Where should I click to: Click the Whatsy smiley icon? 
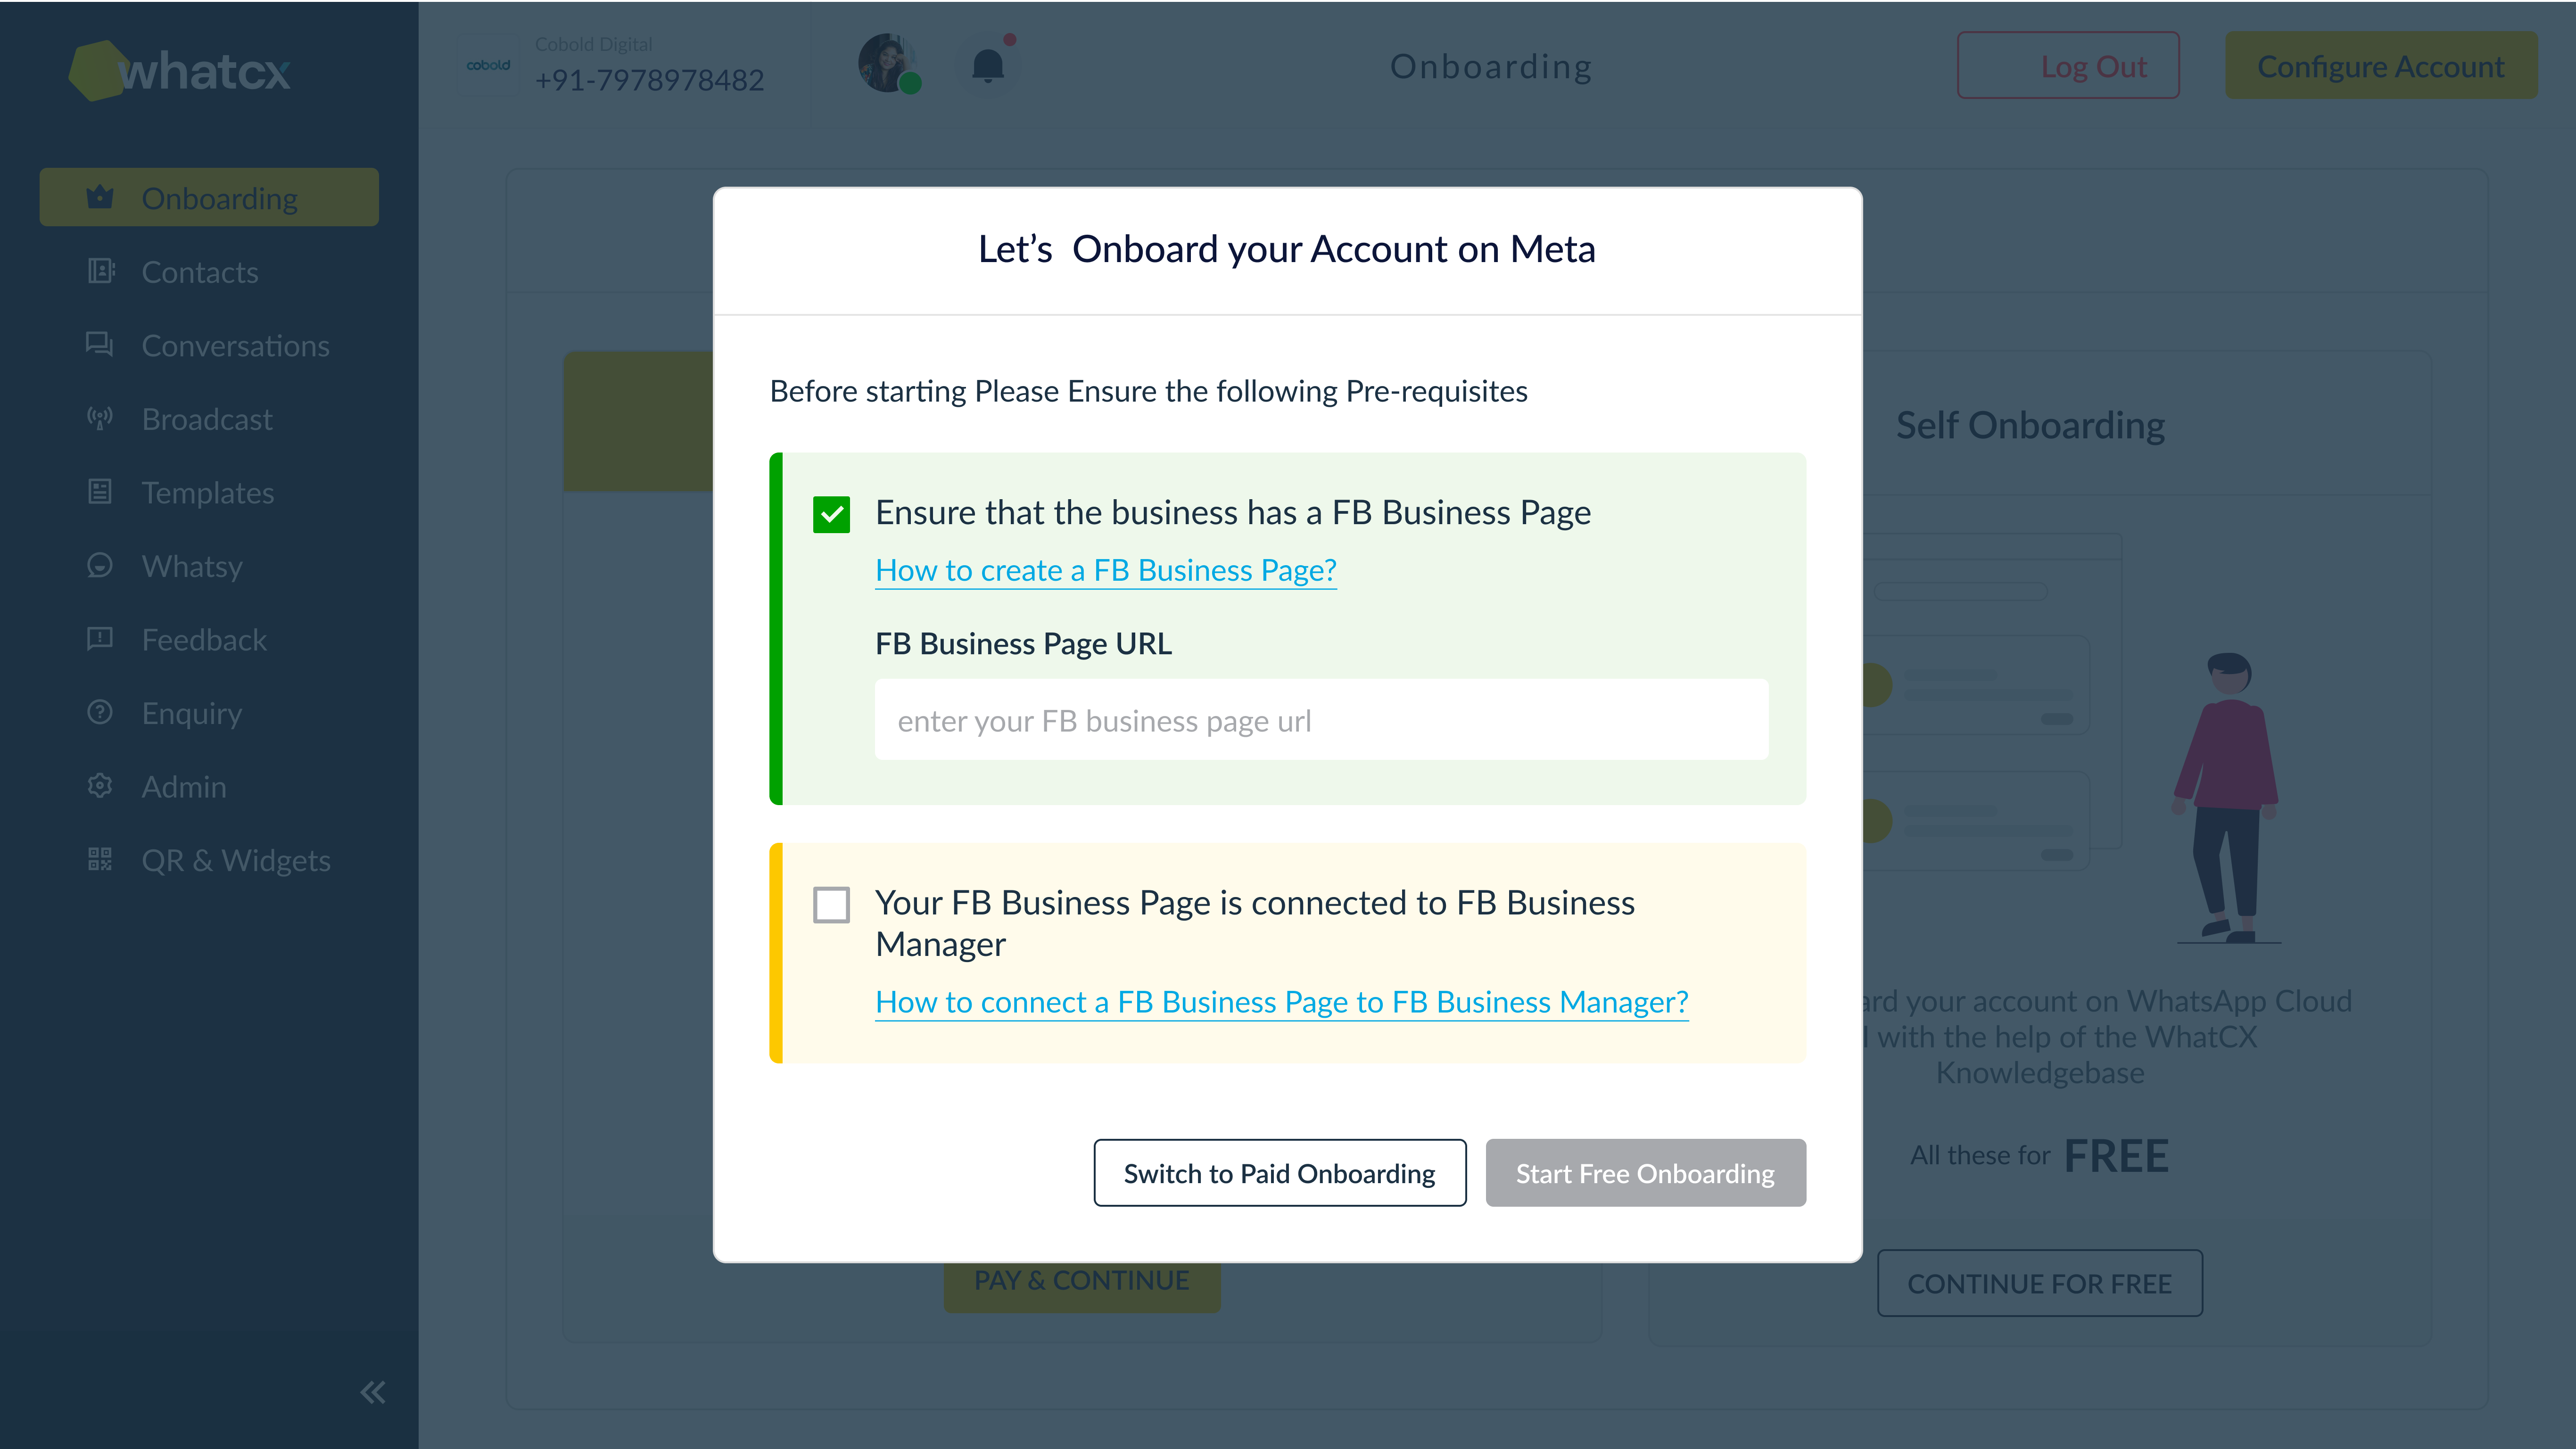[x=100, y=566]
